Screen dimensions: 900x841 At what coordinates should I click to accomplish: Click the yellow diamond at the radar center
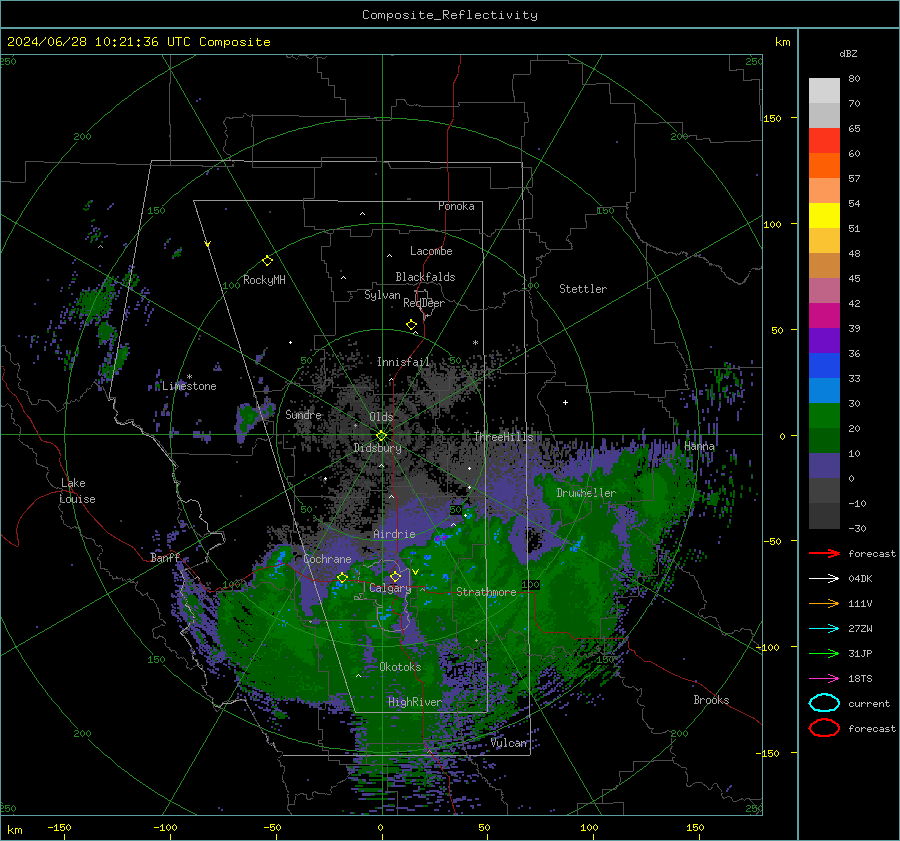click(x=381, y=436)
